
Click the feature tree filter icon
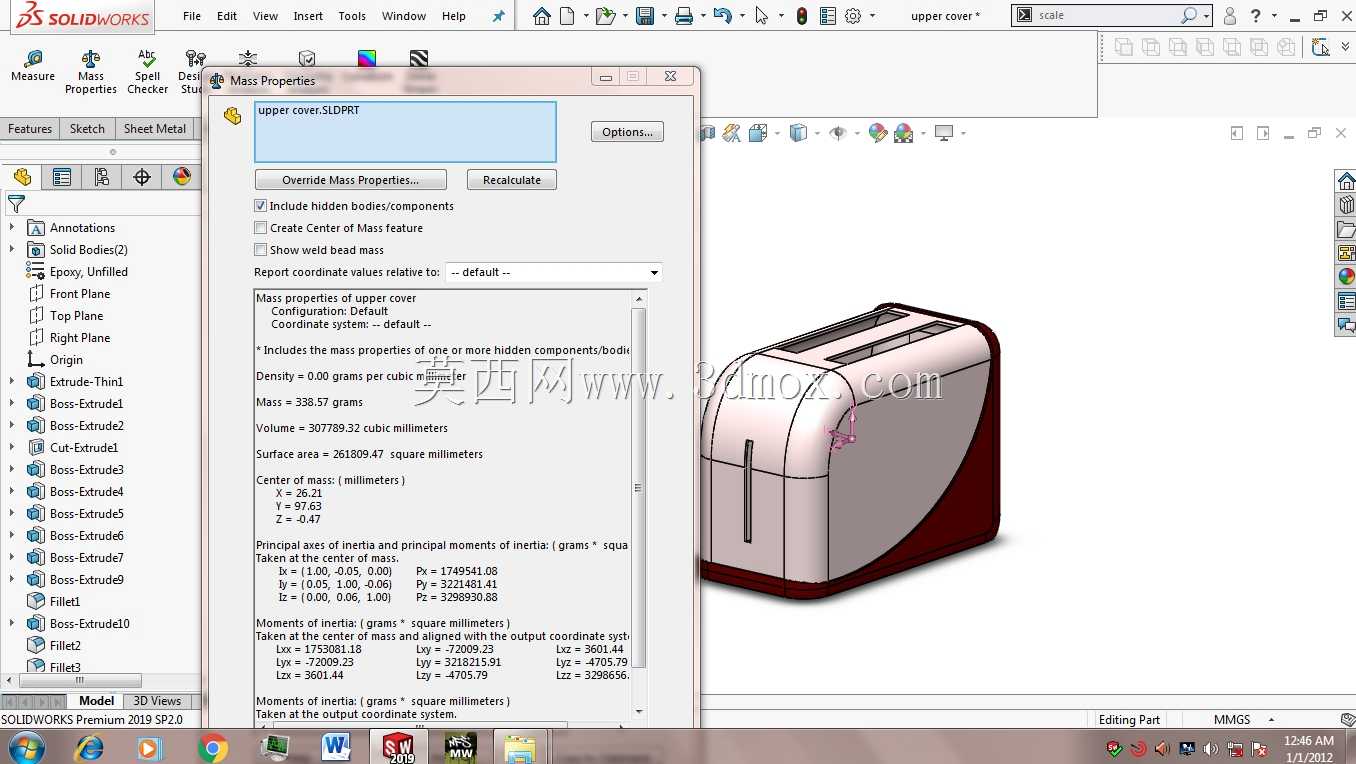(x=16, y=204)
